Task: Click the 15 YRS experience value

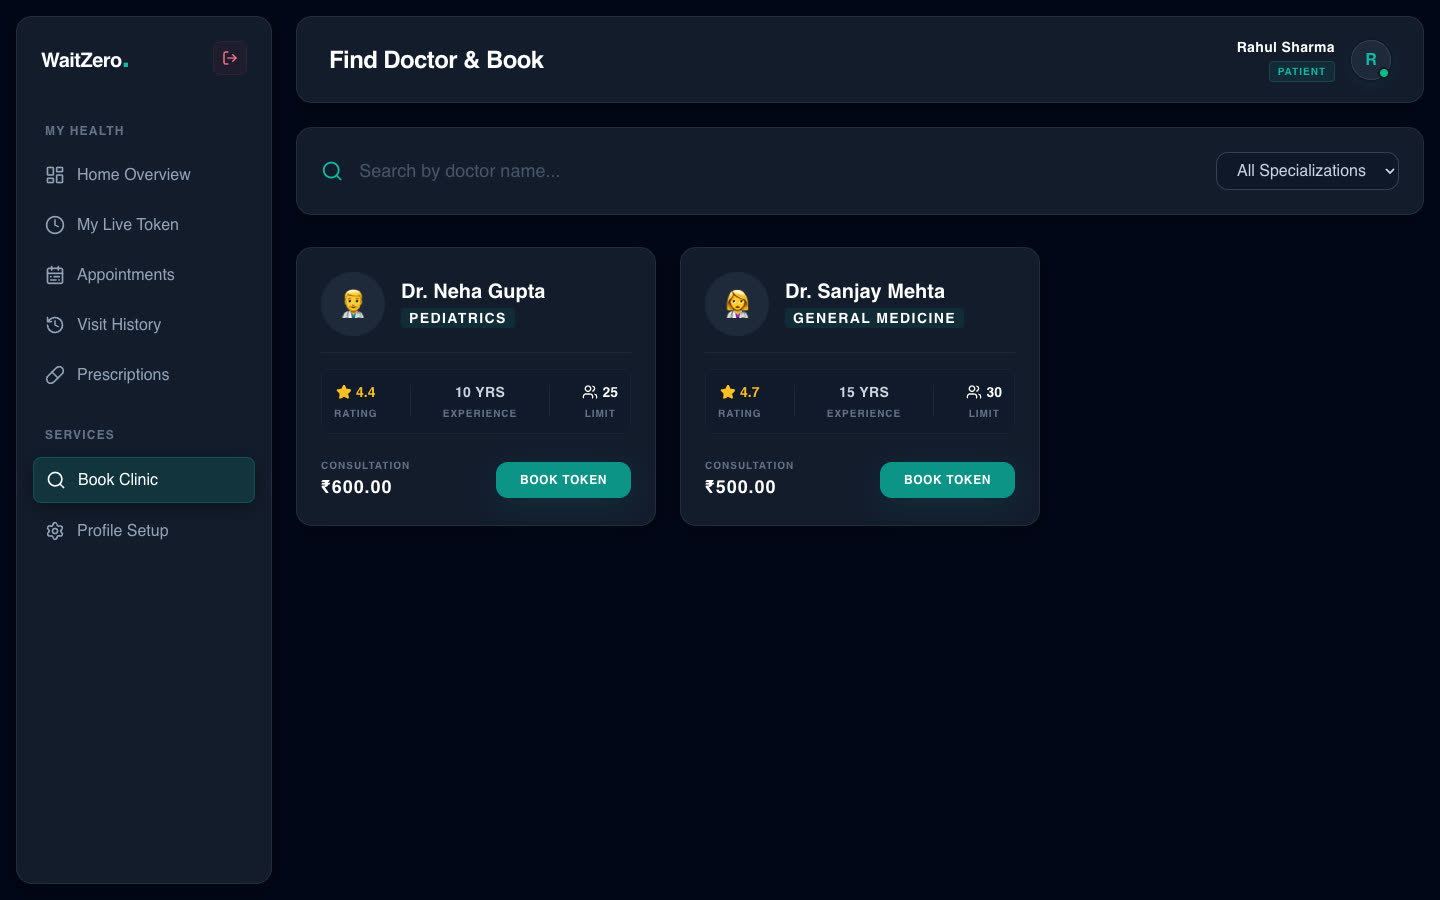Action: pyautogui.click(x=864, y=392)
